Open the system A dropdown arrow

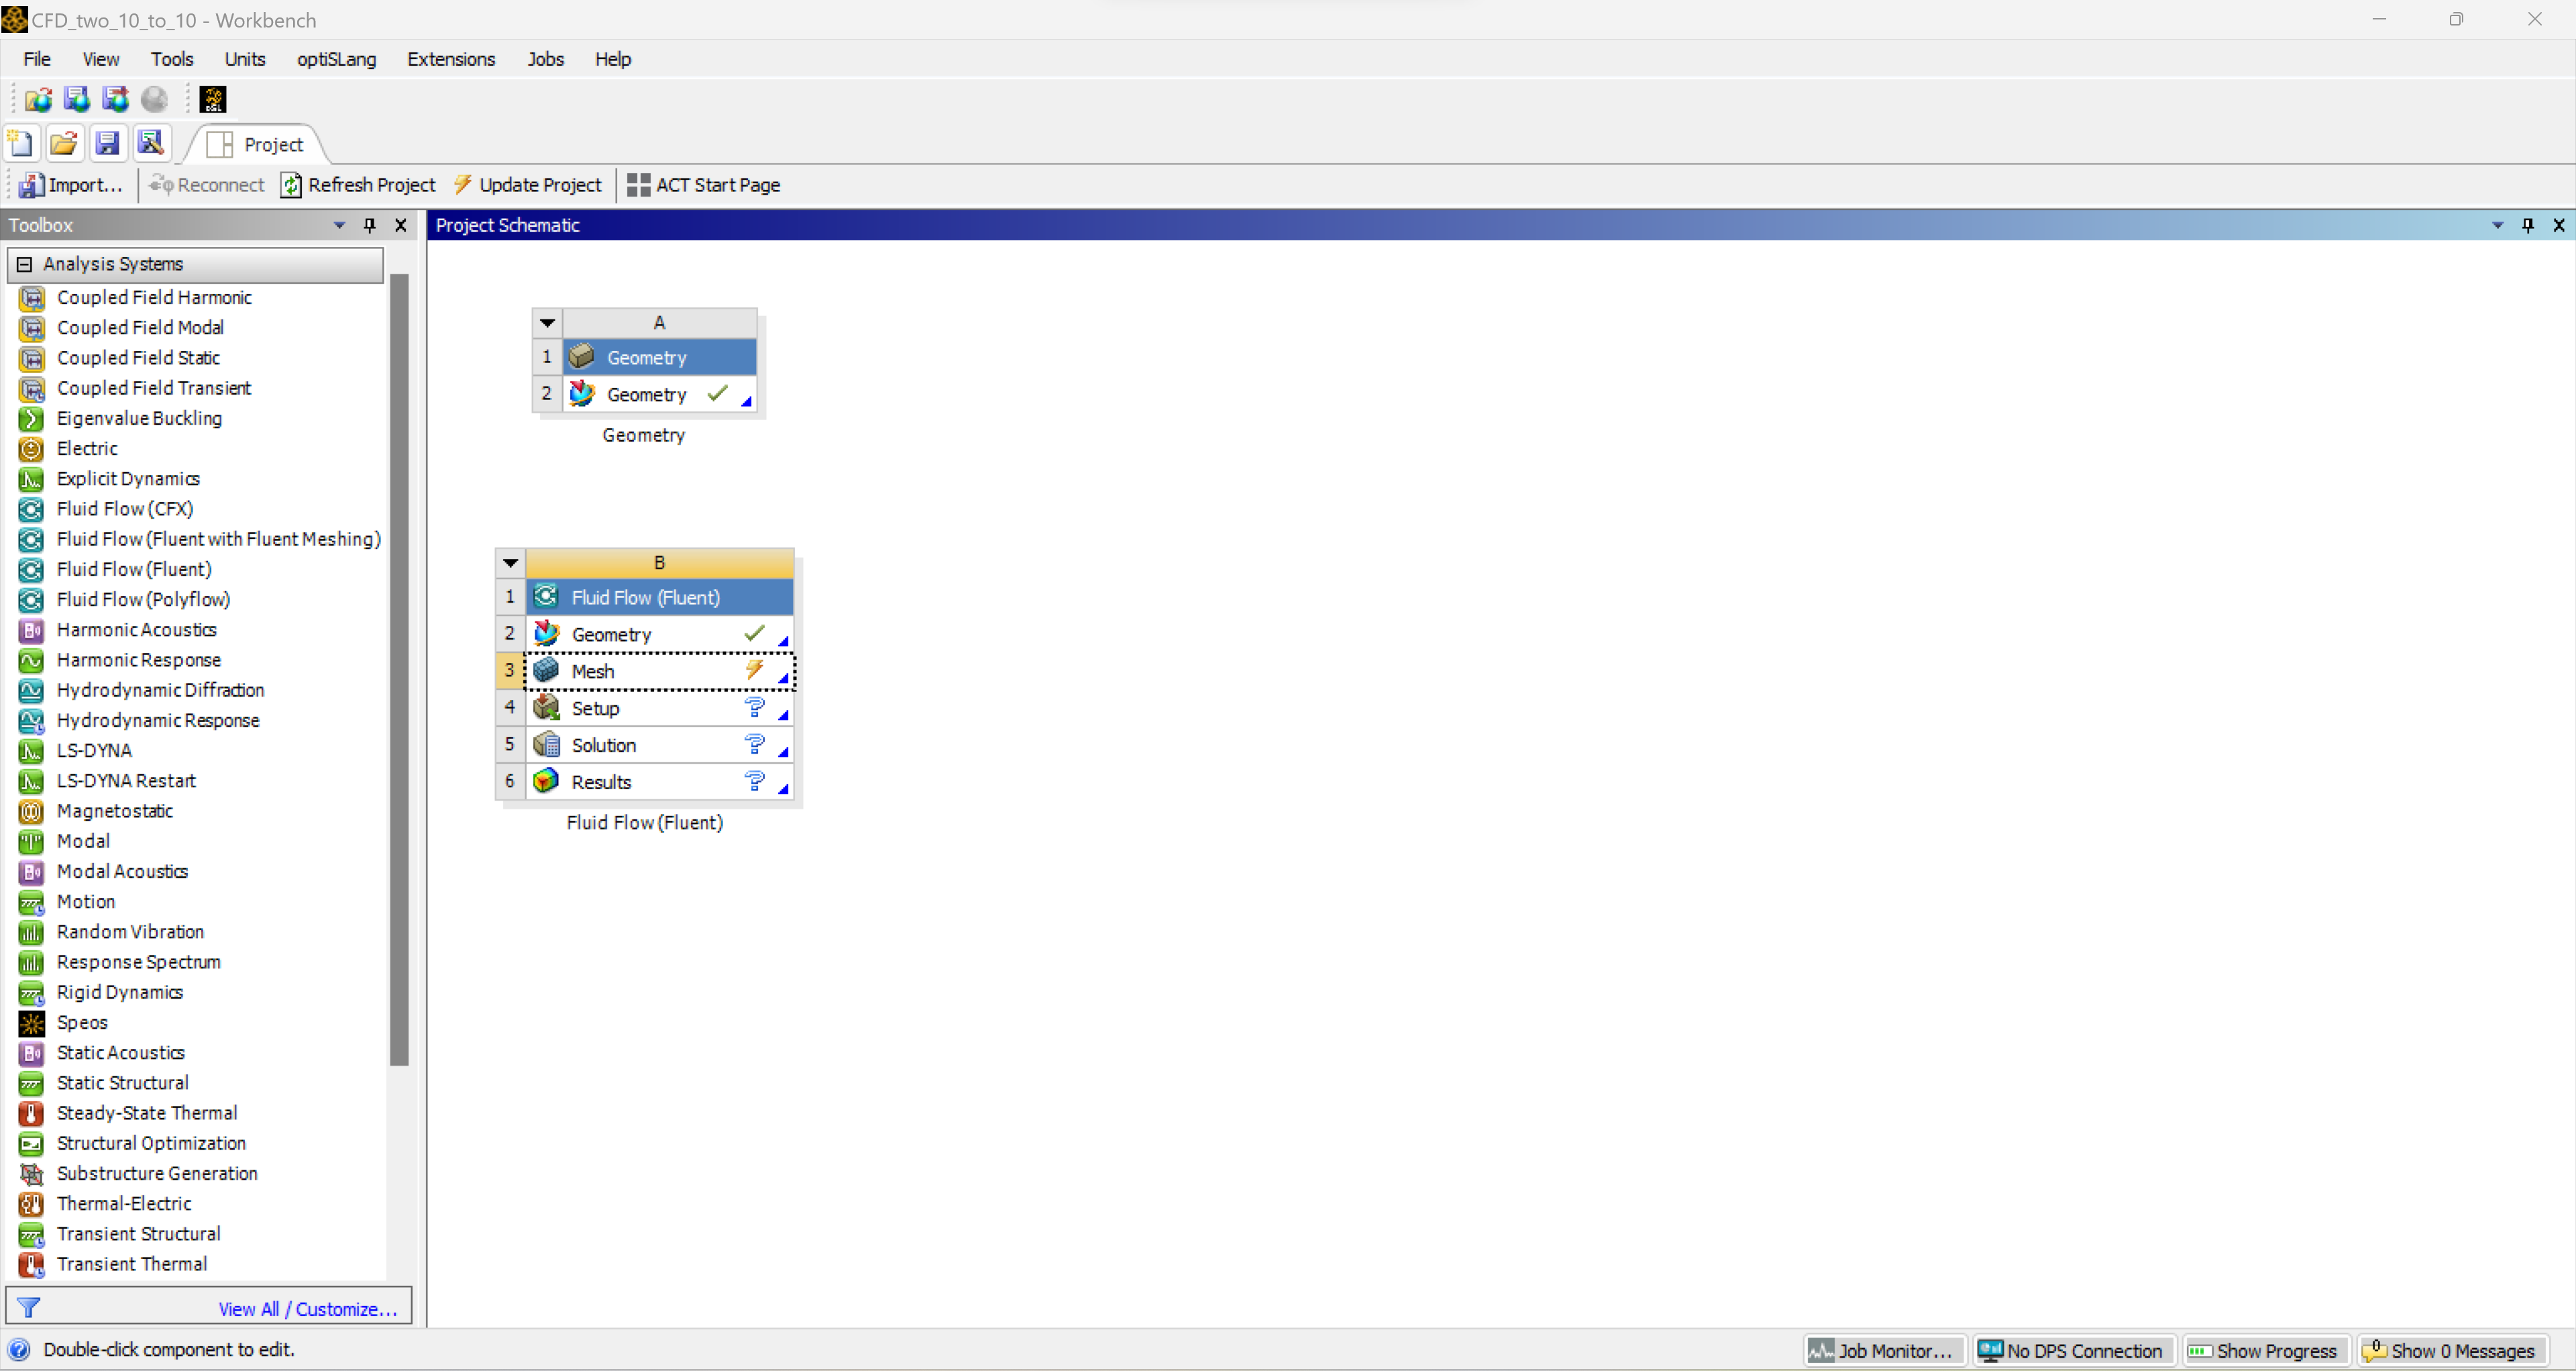pyautogui.click(x=547, y=323)
